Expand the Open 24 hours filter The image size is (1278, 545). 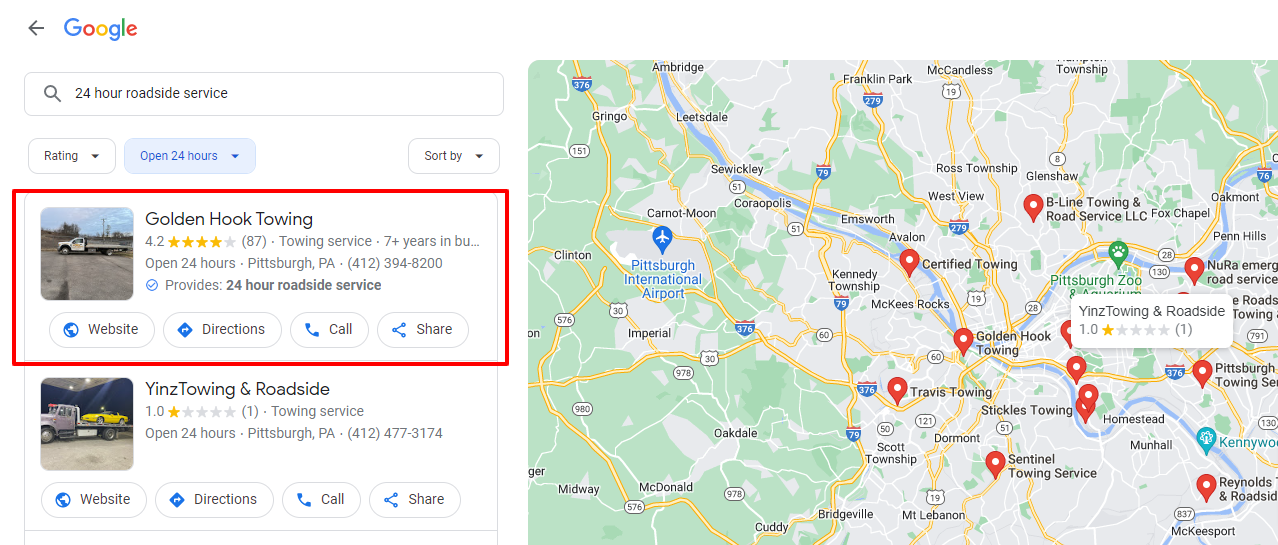pyautogui.click(x=189, y=156)
